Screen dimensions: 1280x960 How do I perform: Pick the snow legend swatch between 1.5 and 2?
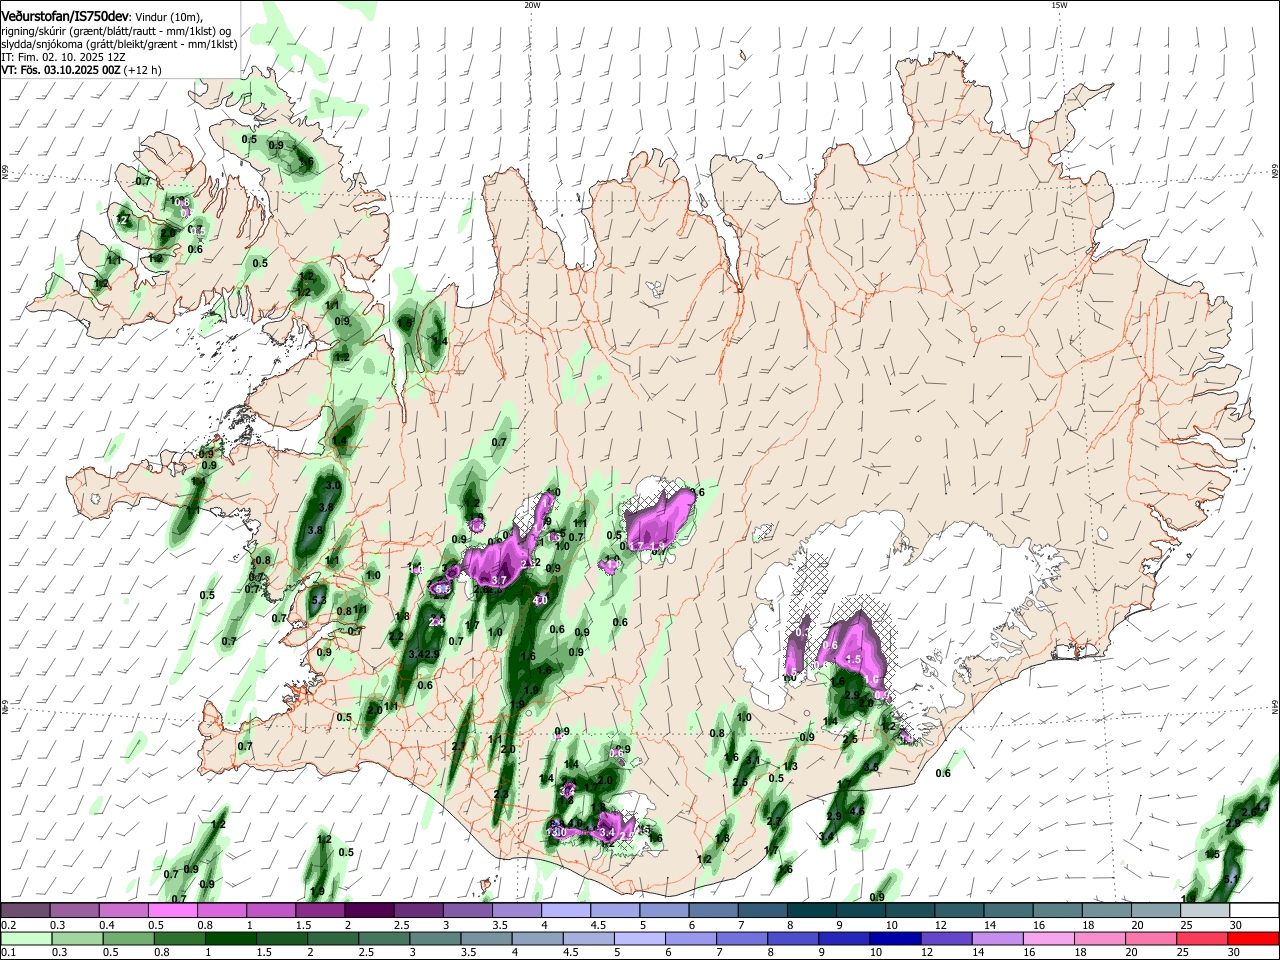tap(320, 910)
